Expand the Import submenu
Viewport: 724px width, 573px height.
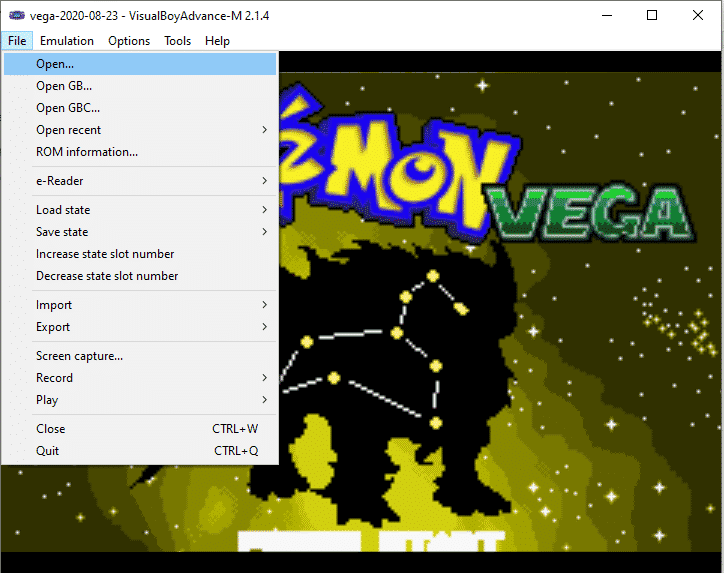click(140, 305)
